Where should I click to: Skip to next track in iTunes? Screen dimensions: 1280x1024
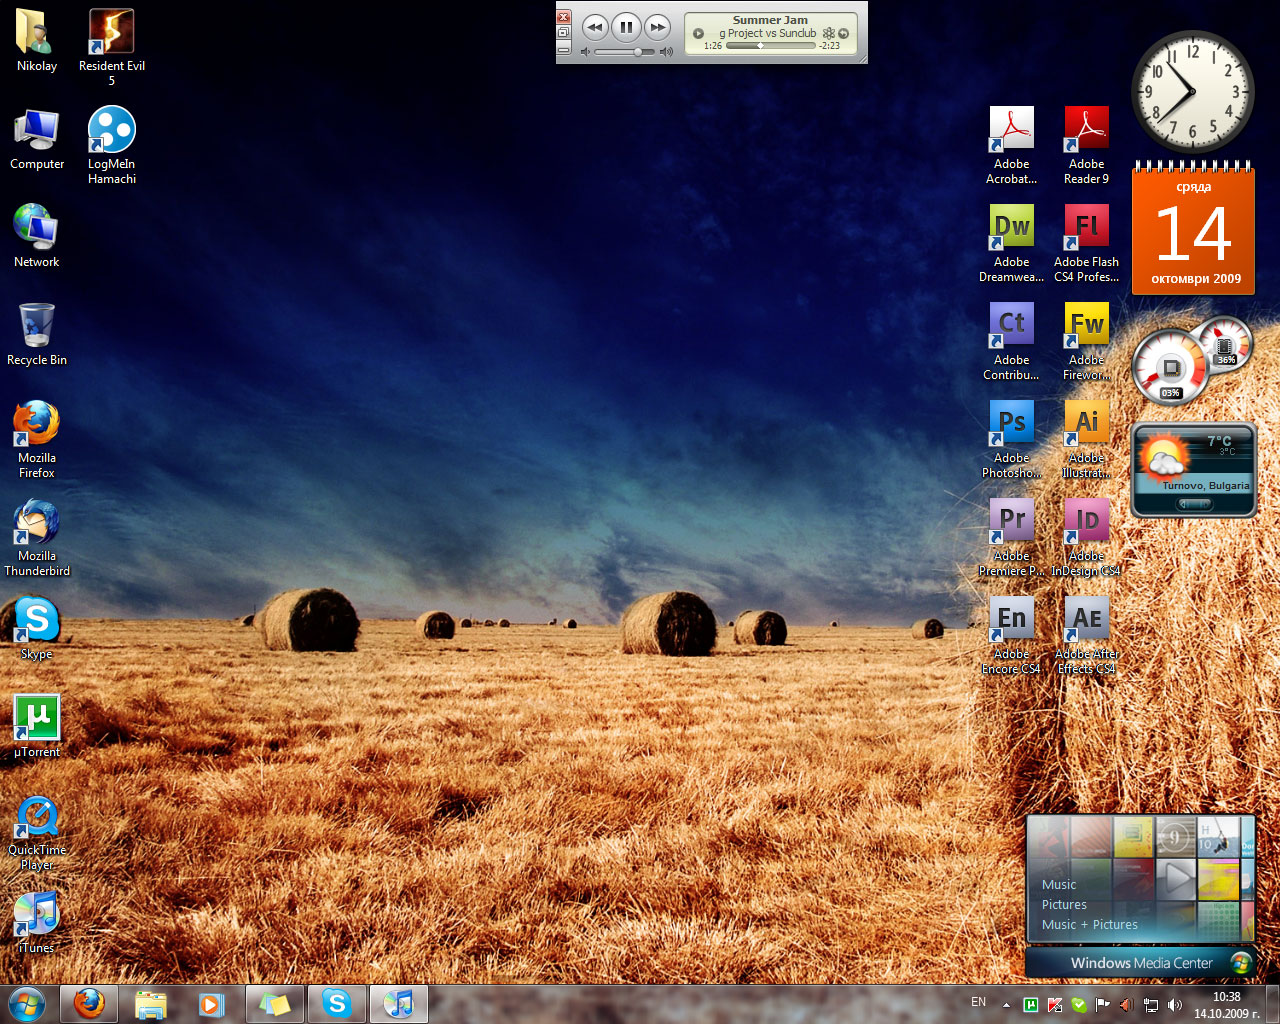click(x=657, y=27)
